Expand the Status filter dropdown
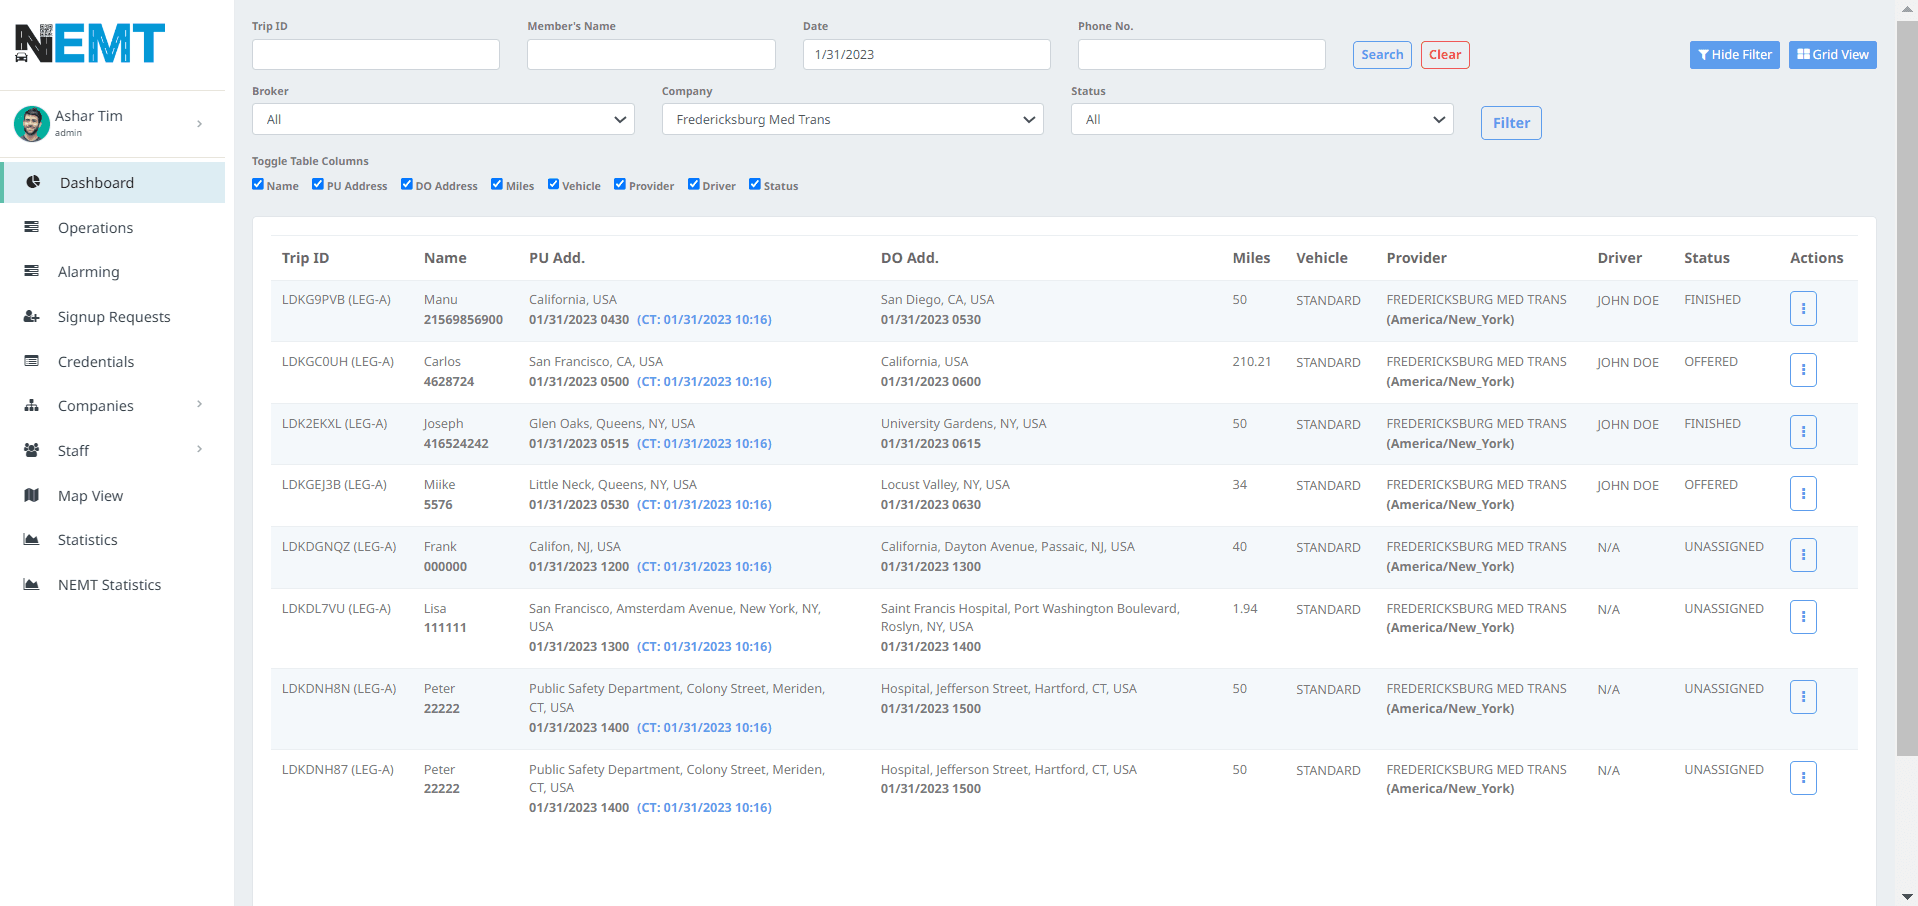 click(1262, 119)
